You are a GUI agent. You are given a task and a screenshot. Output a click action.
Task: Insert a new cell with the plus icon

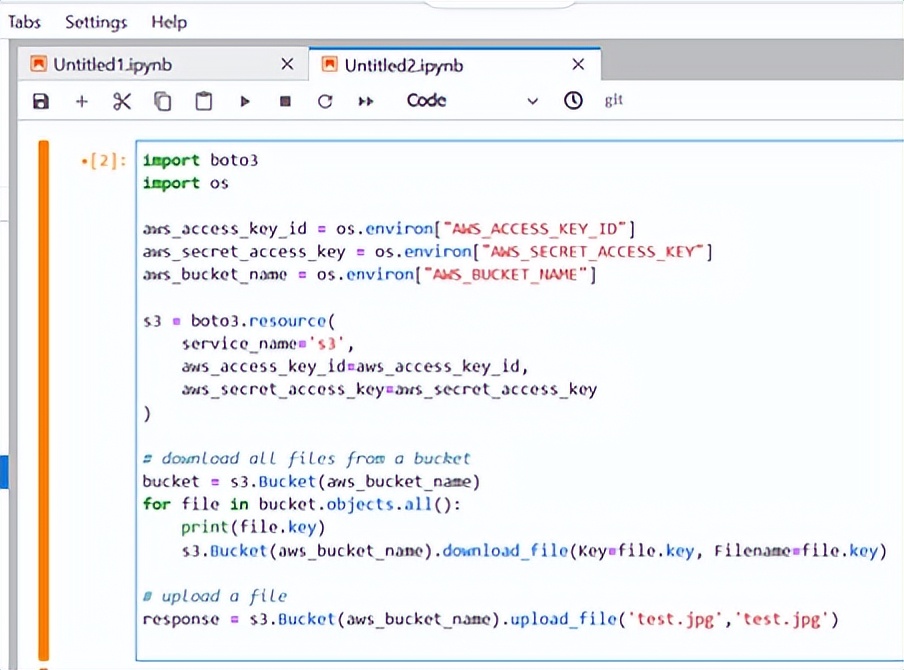tap(81, 100)
